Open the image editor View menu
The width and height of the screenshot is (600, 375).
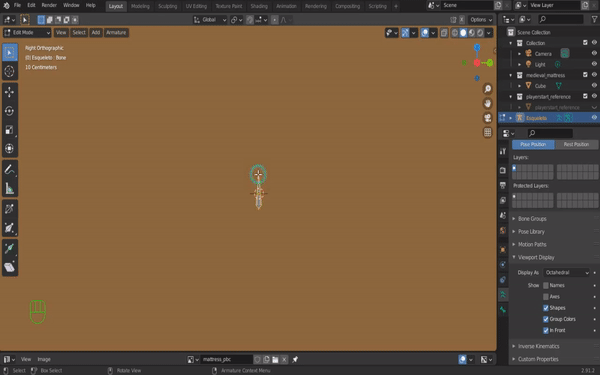(26, 359)
